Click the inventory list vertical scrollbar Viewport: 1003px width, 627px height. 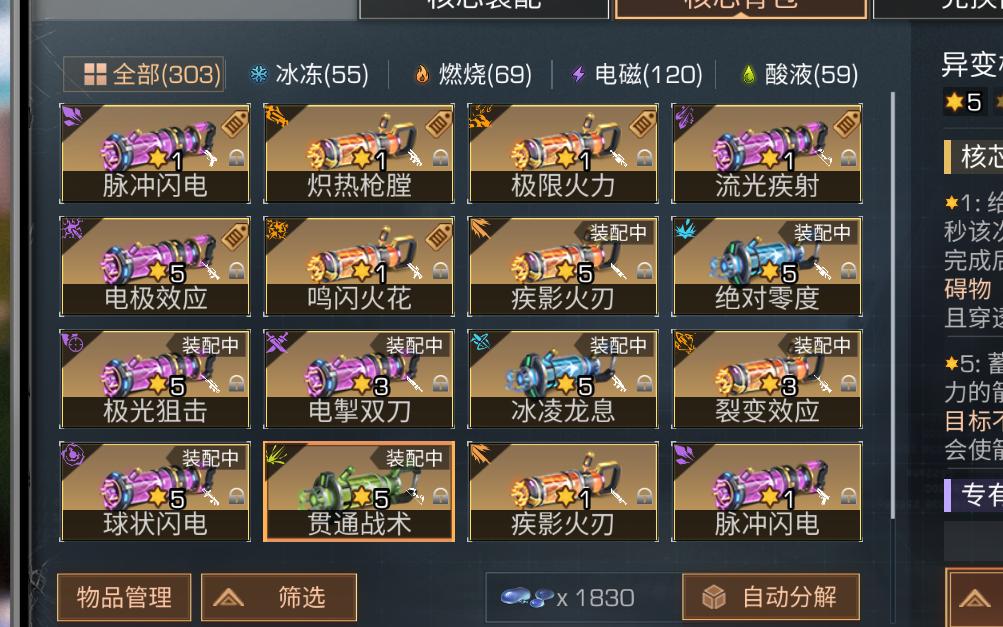pyautogui.click(x=893, y=306)
